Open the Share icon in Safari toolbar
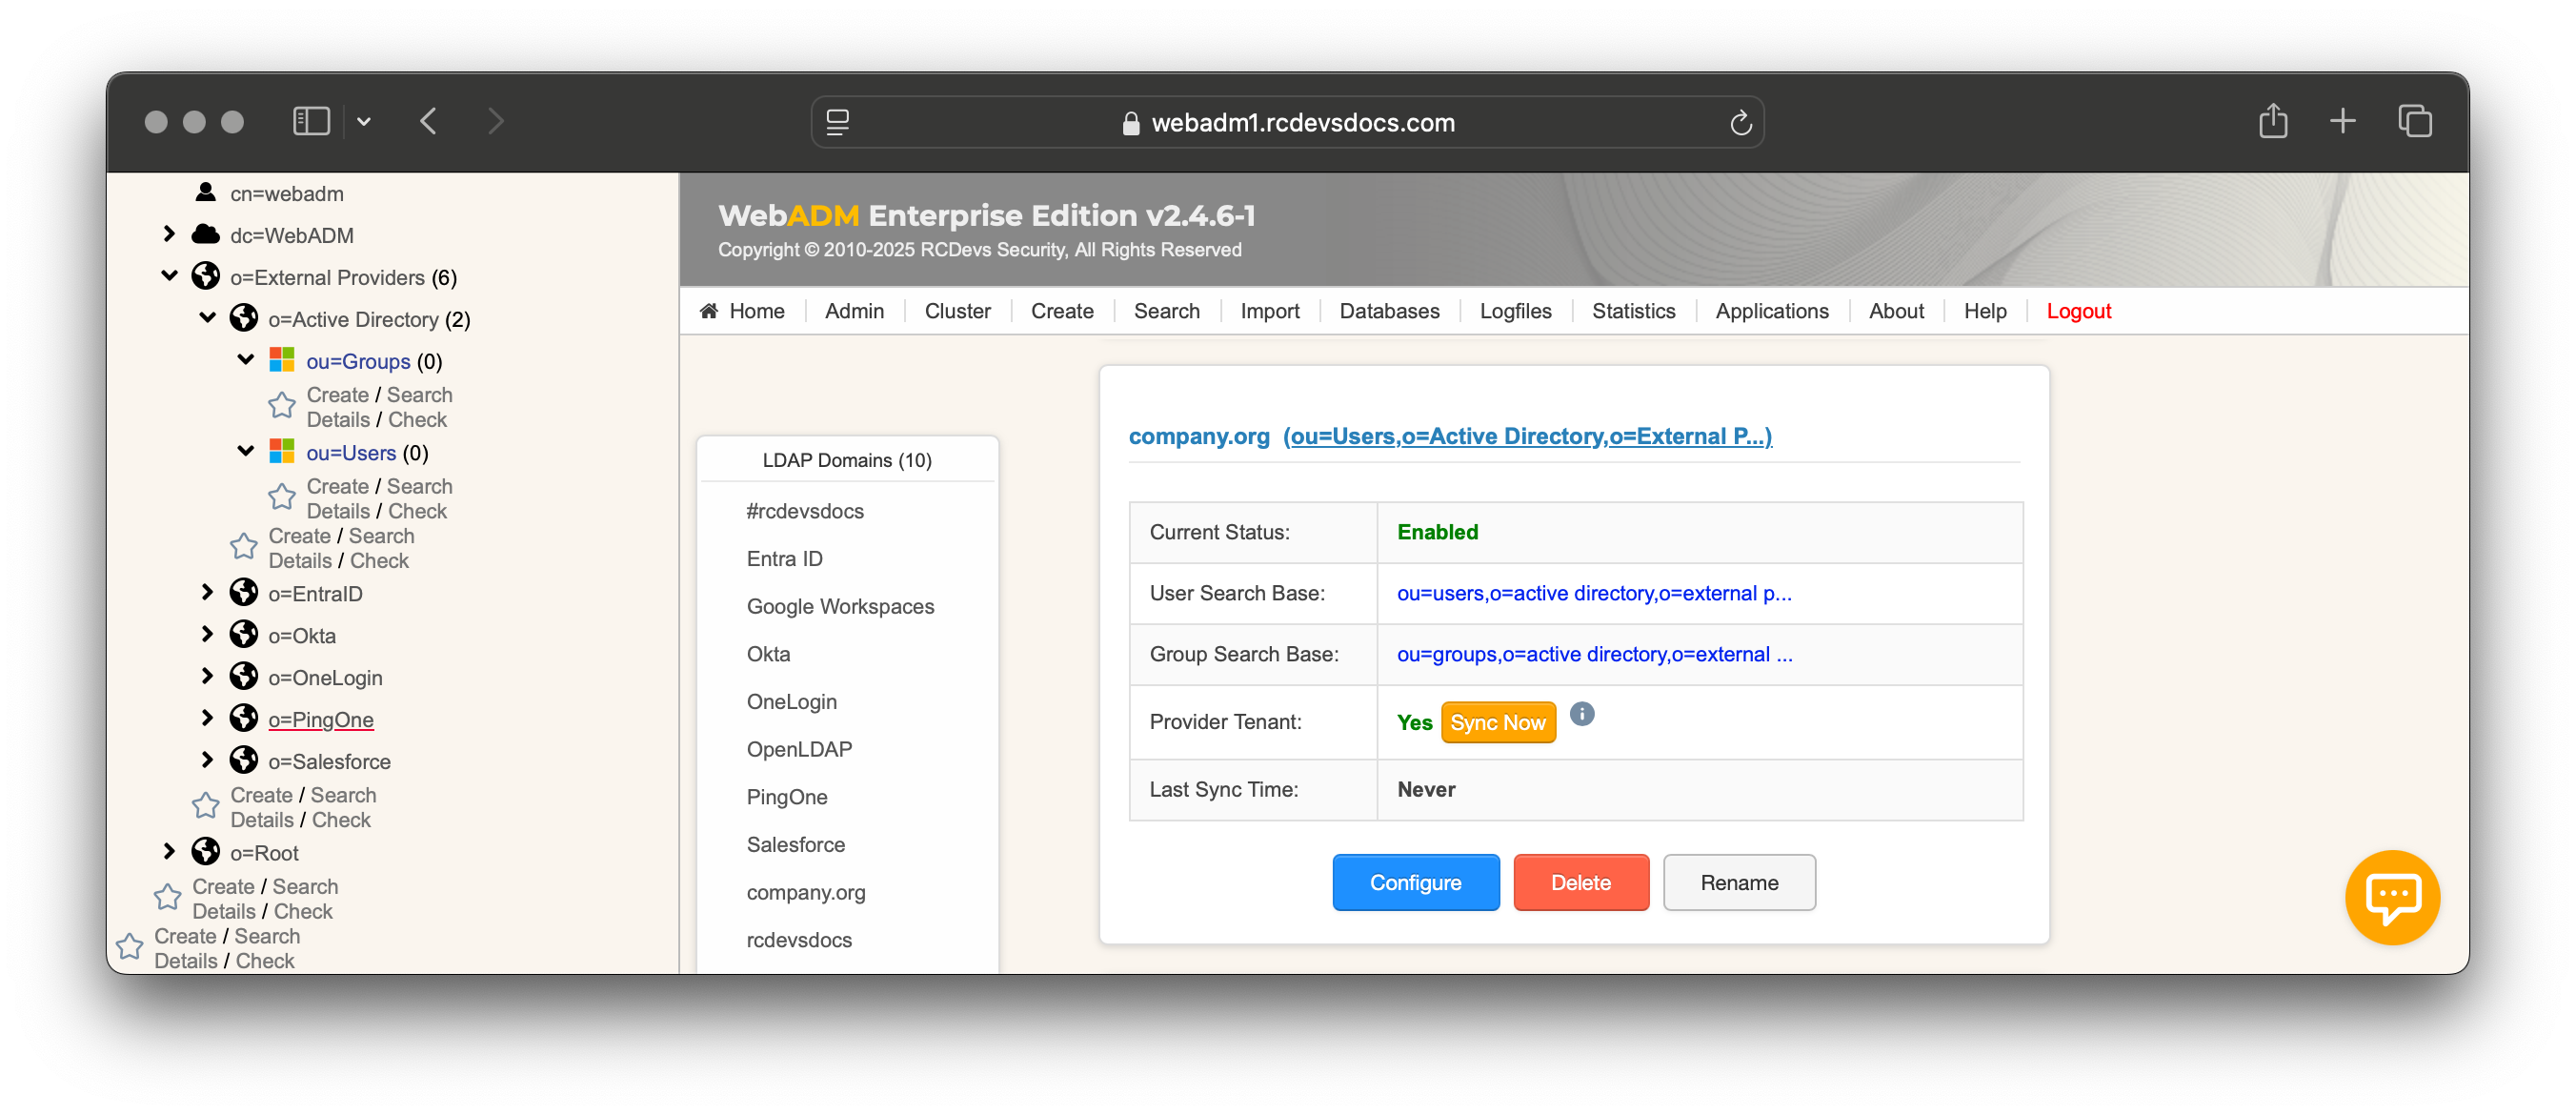This screenshot has height=1115, width=2576. pyautogui.click(x=2272, y=120)
